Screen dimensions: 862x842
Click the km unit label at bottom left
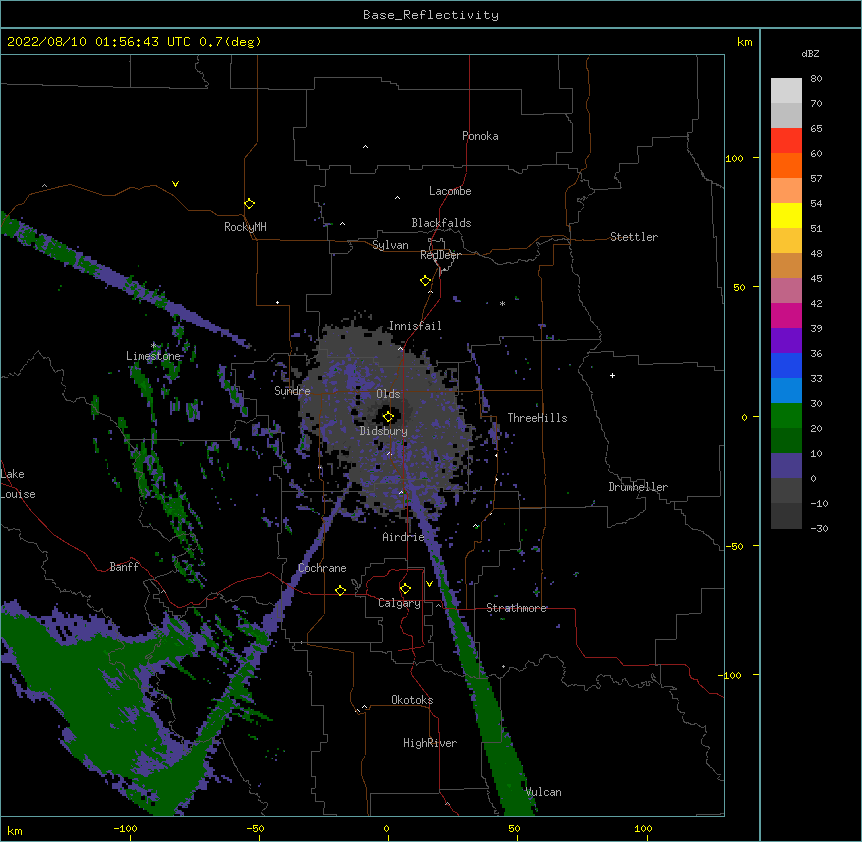(15, 830)
